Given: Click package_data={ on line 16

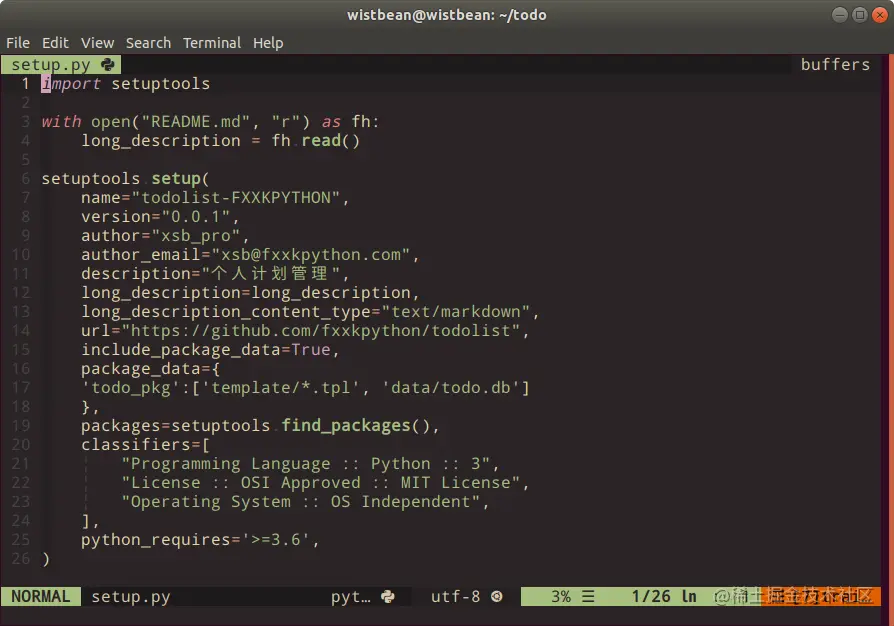Looking at the screenshot, I should pyautogui.click(x=151, y=369).
